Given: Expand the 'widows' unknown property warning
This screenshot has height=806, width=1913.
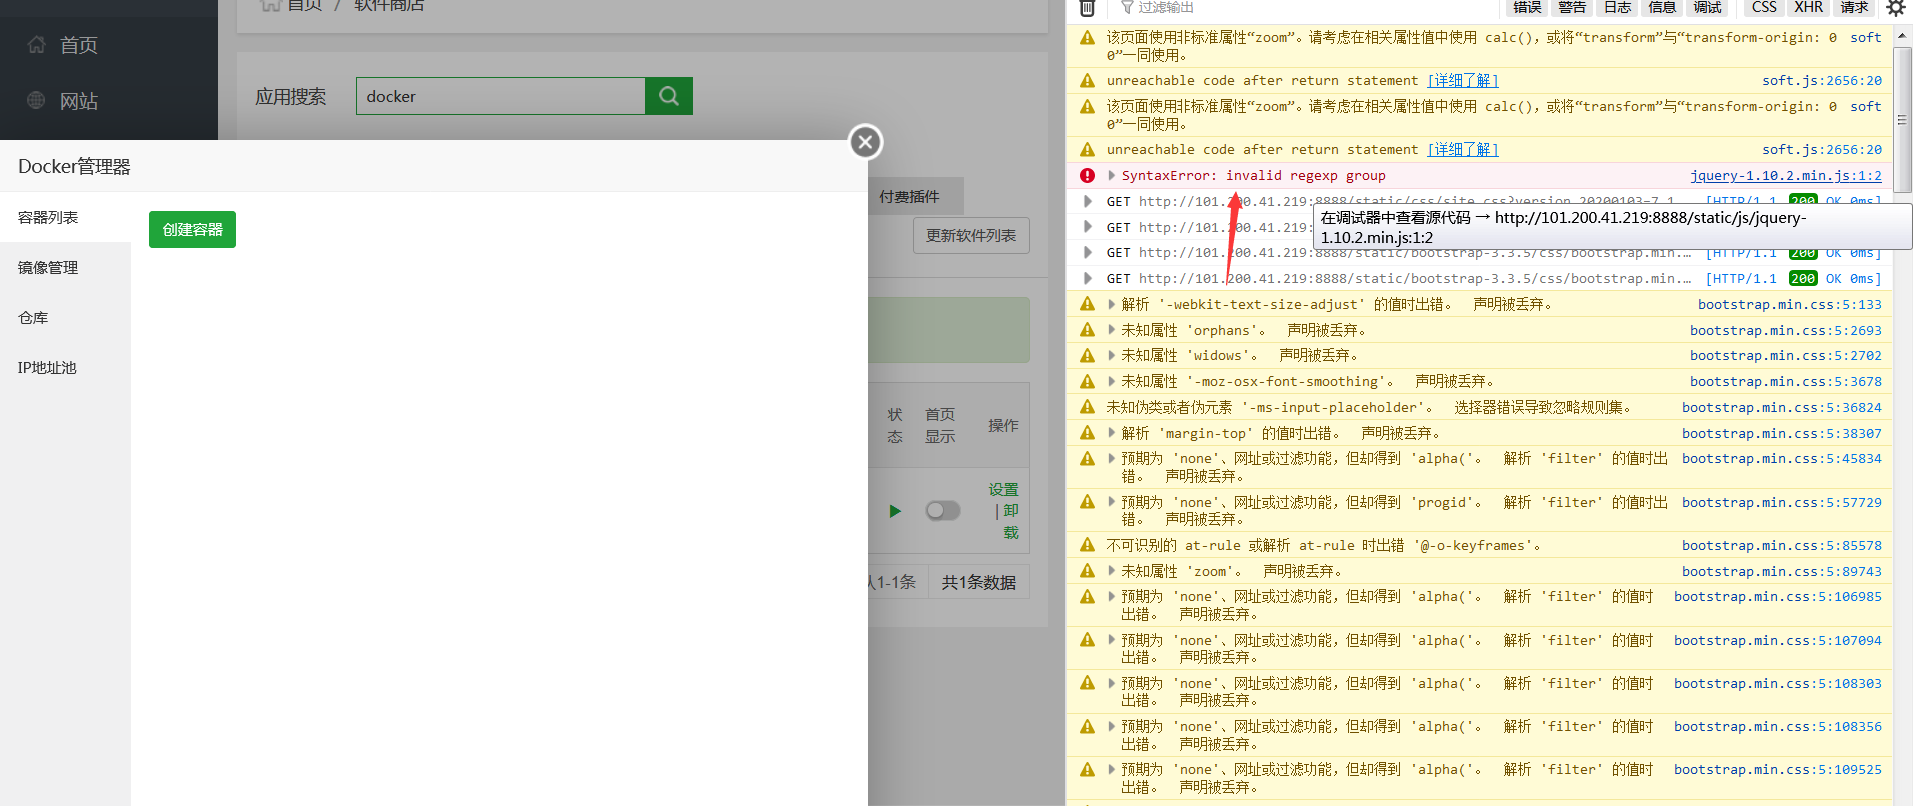Looking at the screenshot, I should (x=1111, y=355).
